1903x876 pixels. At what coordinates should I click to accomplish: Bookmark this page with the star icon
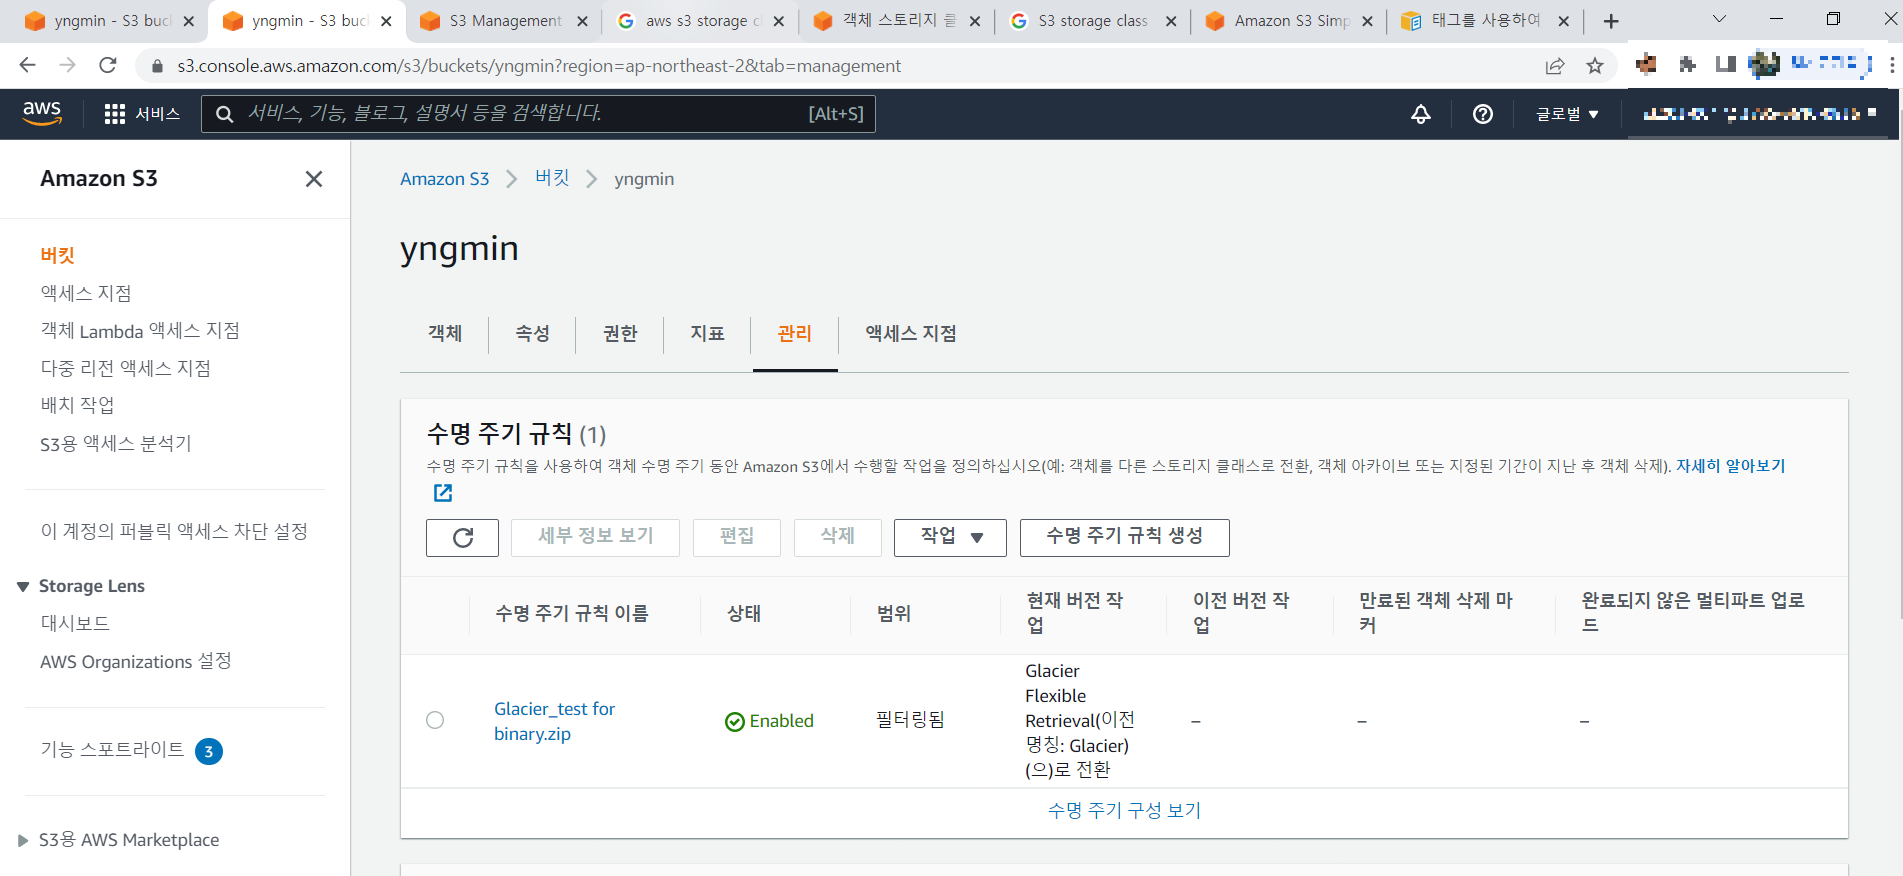1595,66
